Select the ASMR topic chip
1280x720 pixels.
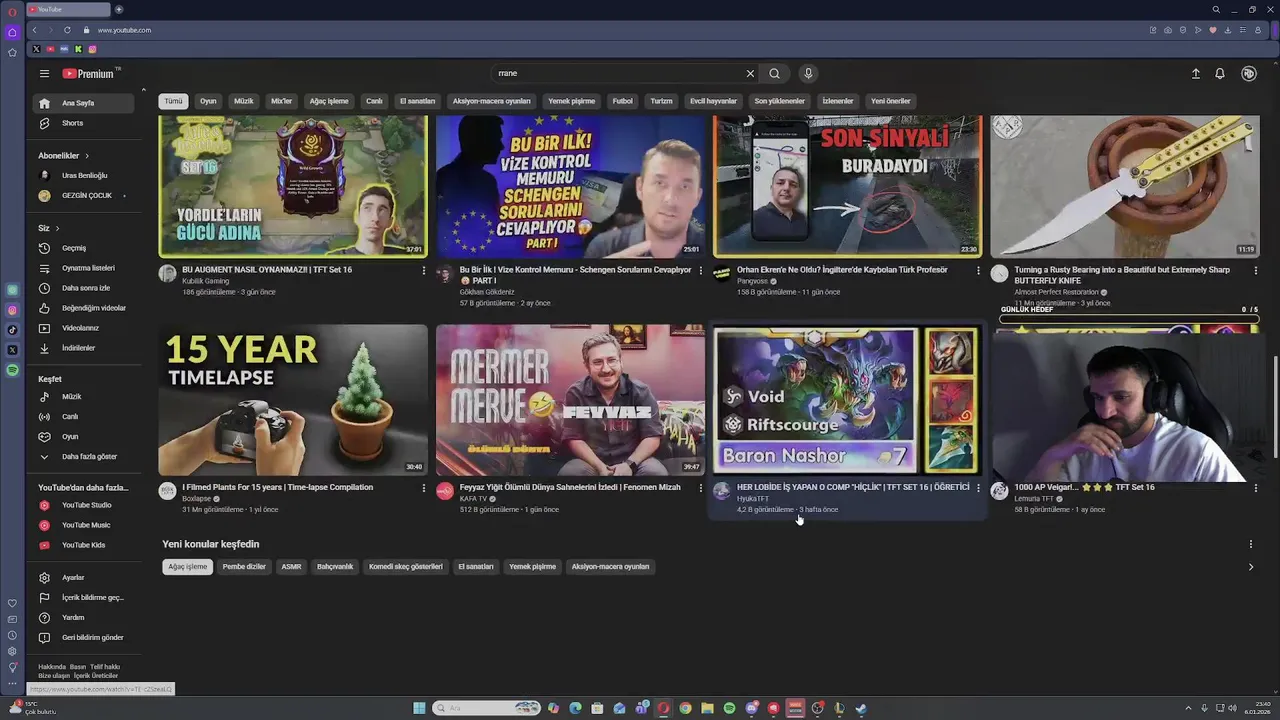[291, 567]
